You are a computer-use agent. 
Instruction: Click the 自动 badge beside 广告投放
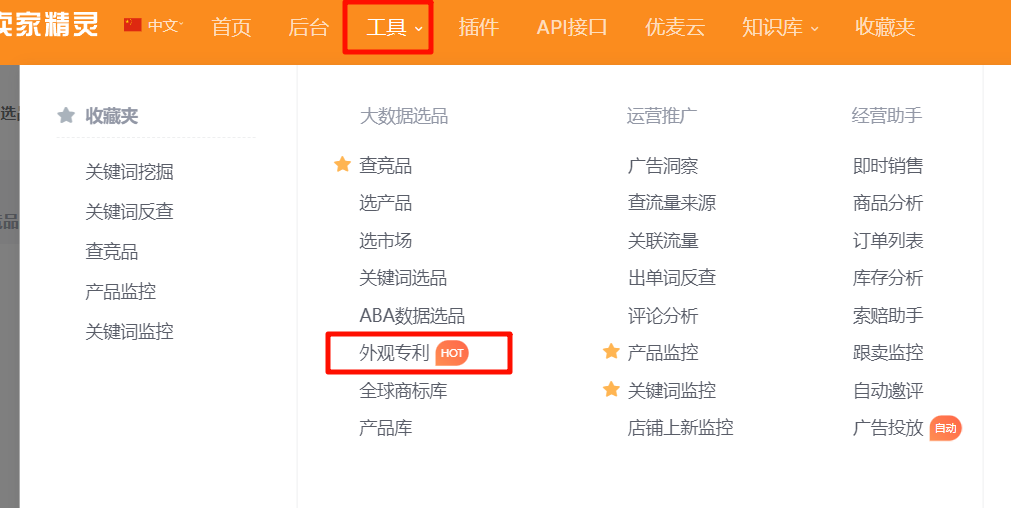(945, 428)
